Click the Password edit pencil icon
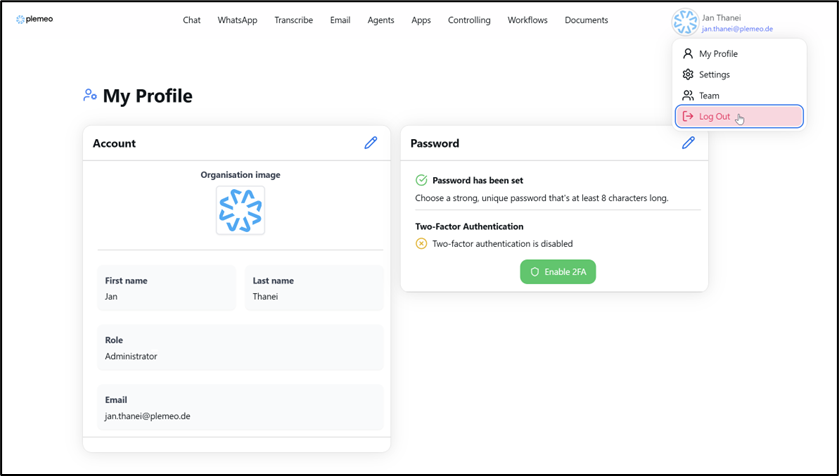This screenshot has height=476, width=839. pyautogui.click(x=688, y=143)
